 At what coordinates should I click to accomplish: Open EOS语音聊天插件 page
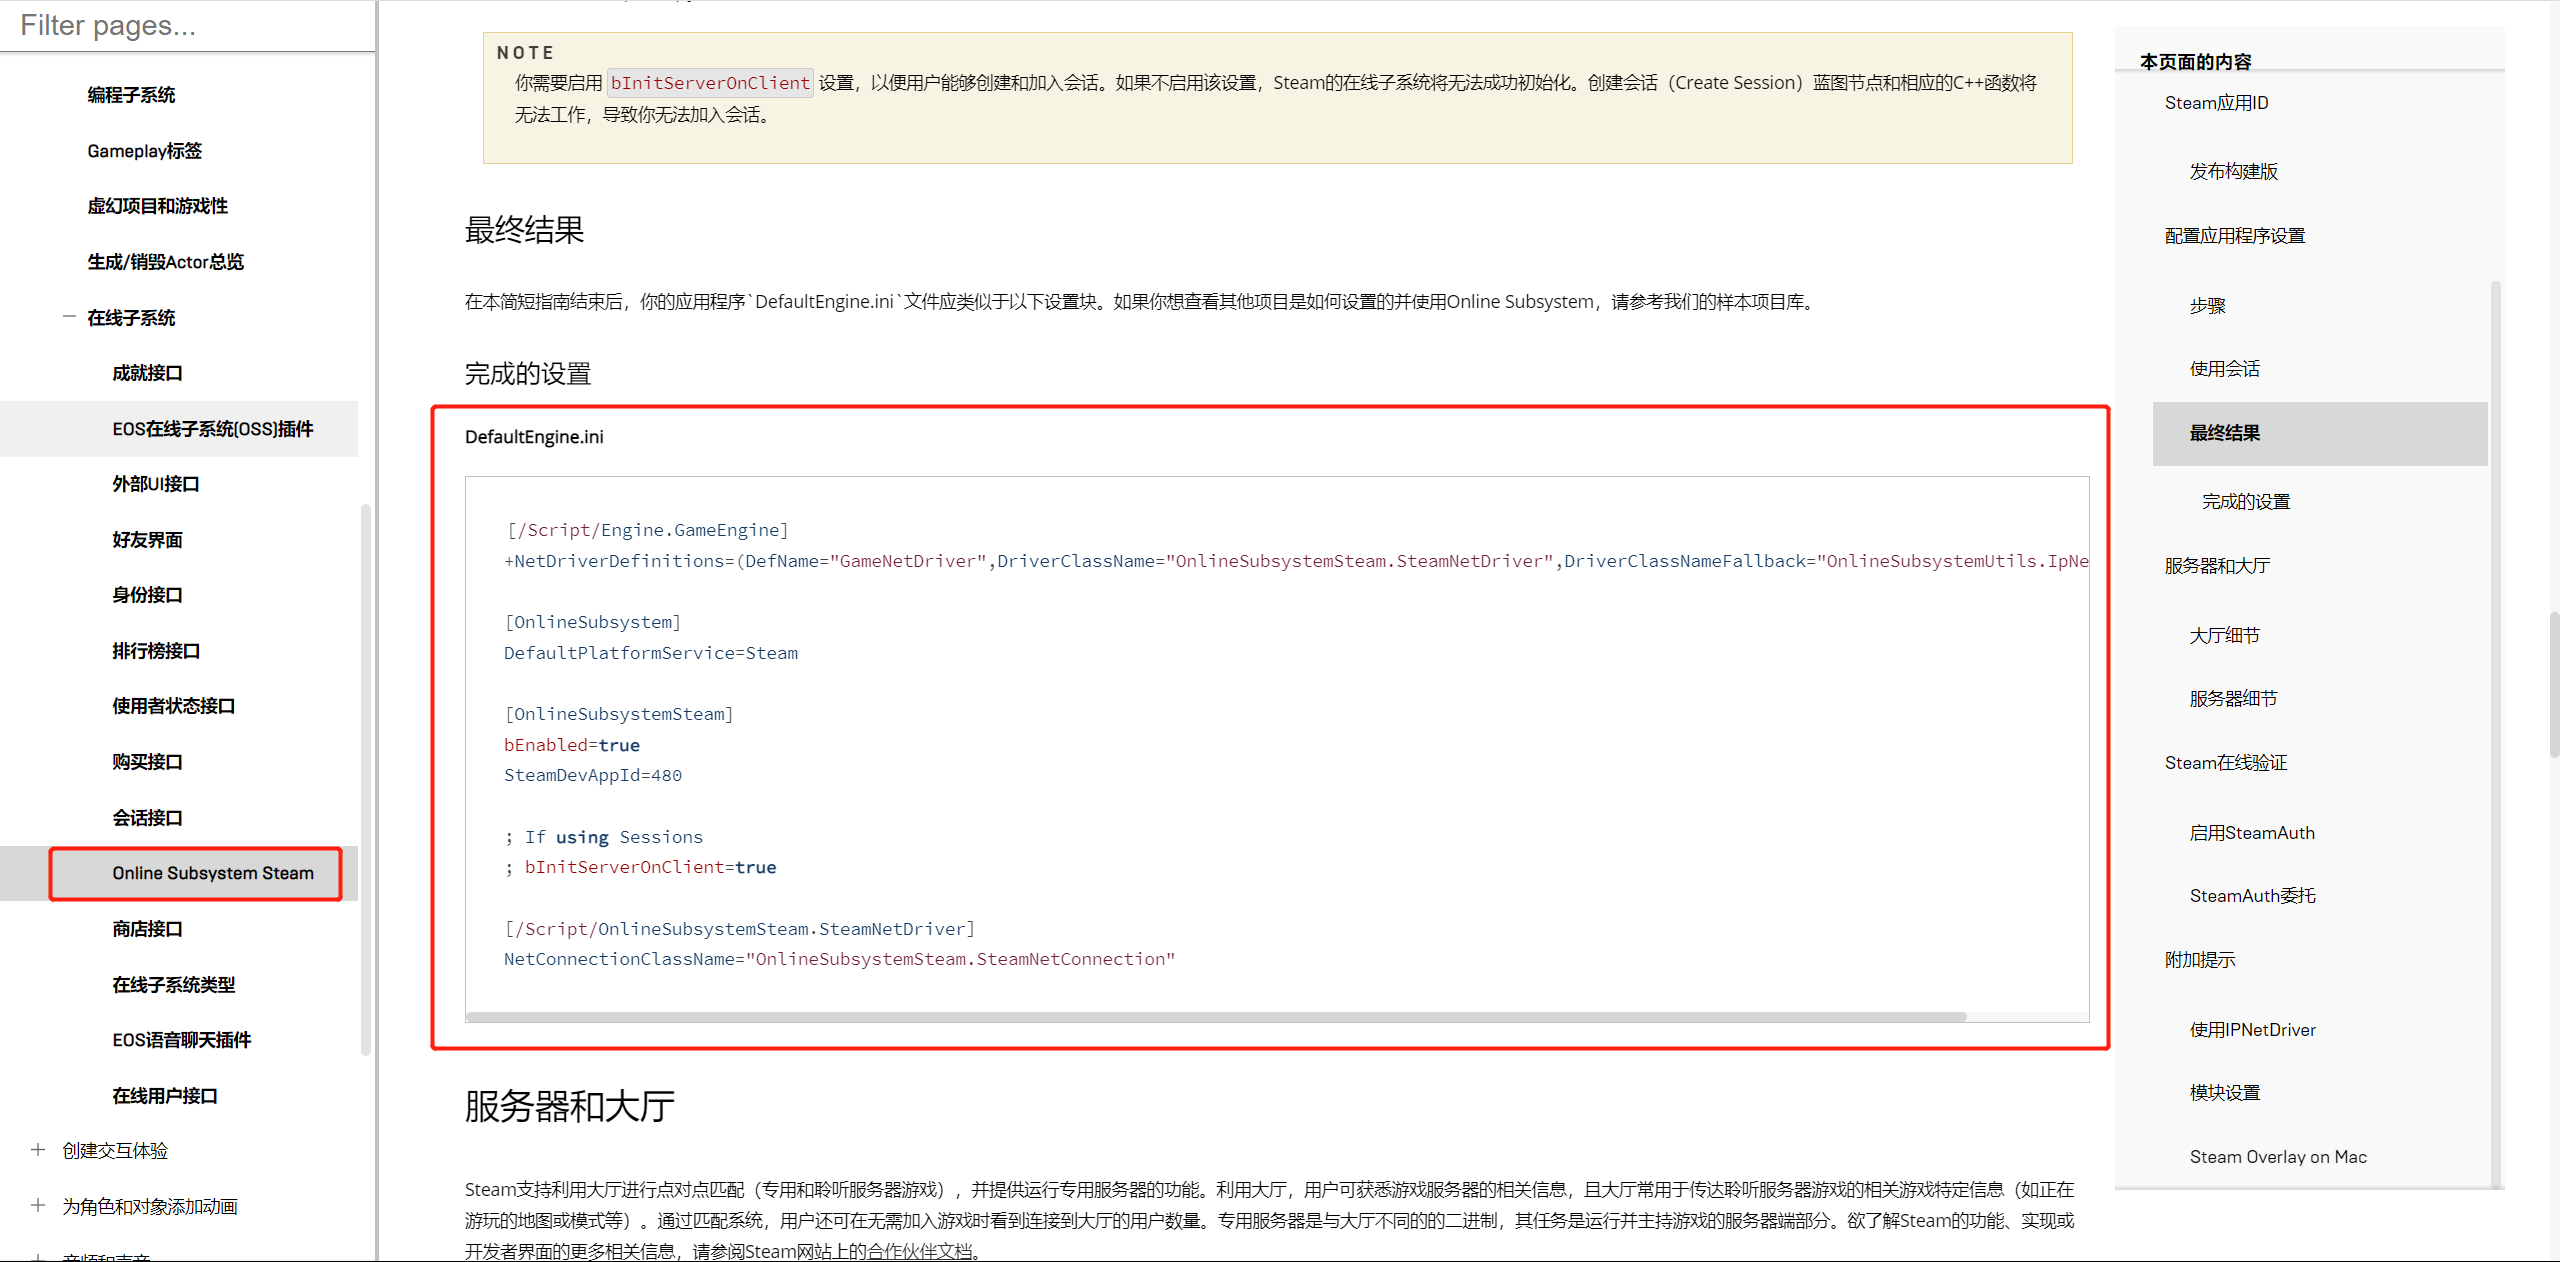[x=181, y=1040]
